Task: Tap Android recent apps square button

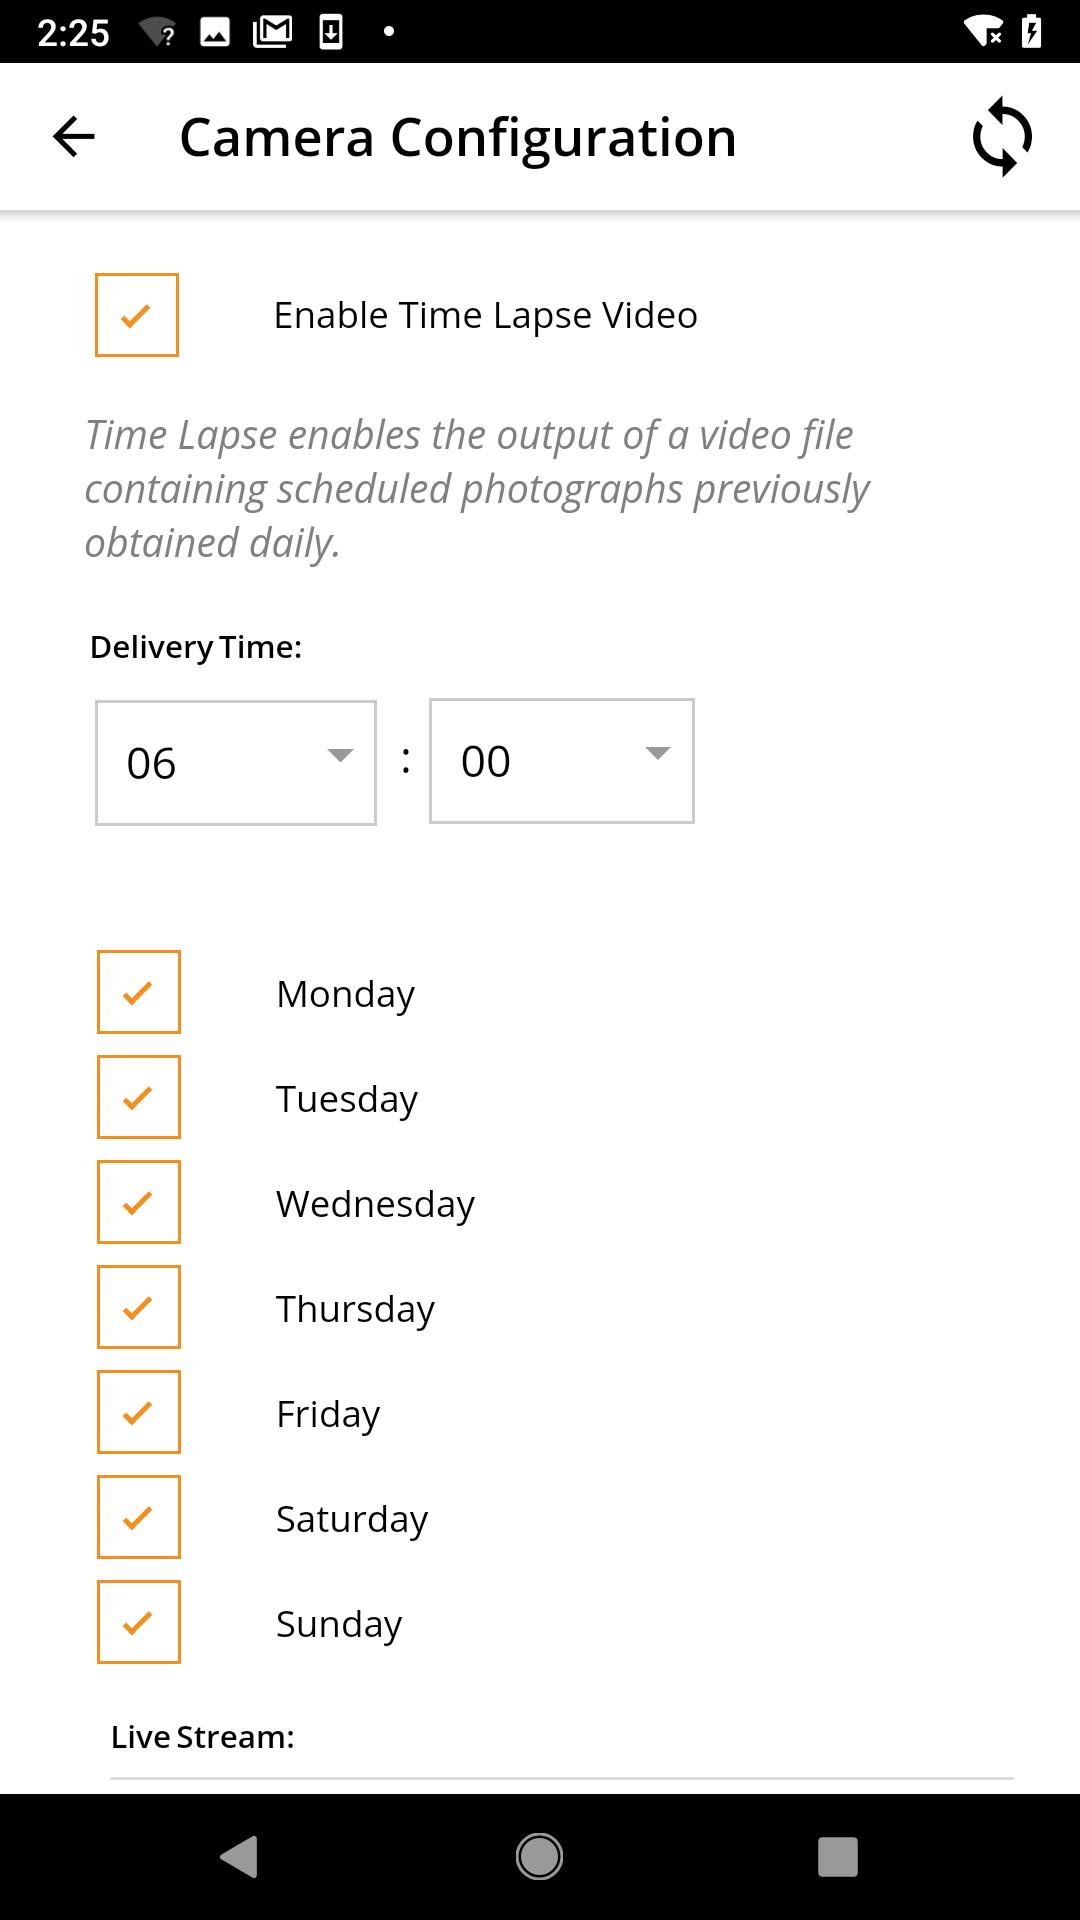Action: (838, 1857)
